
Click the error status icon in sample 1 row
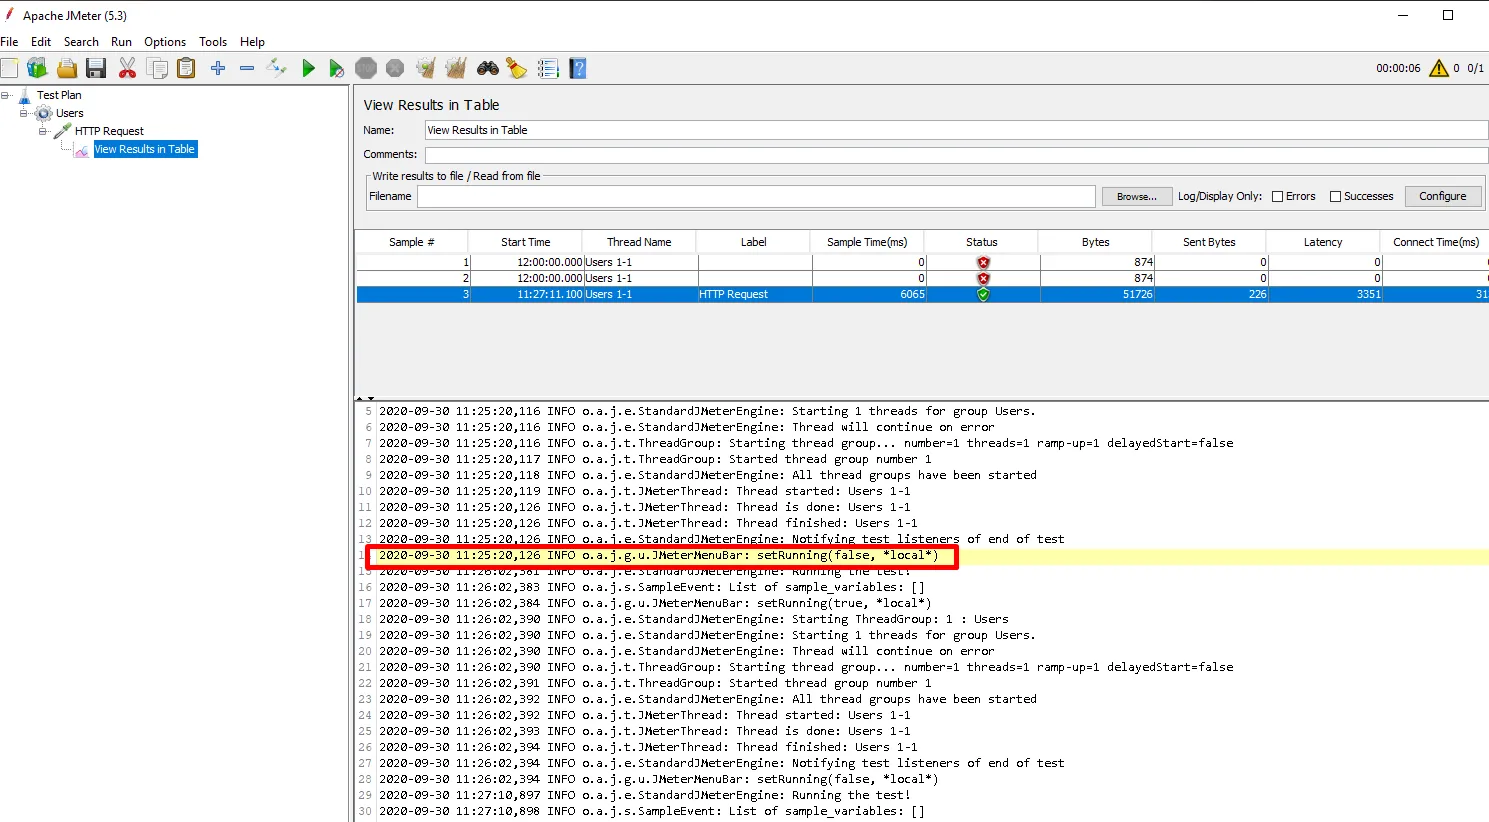(x=983, y=262)
